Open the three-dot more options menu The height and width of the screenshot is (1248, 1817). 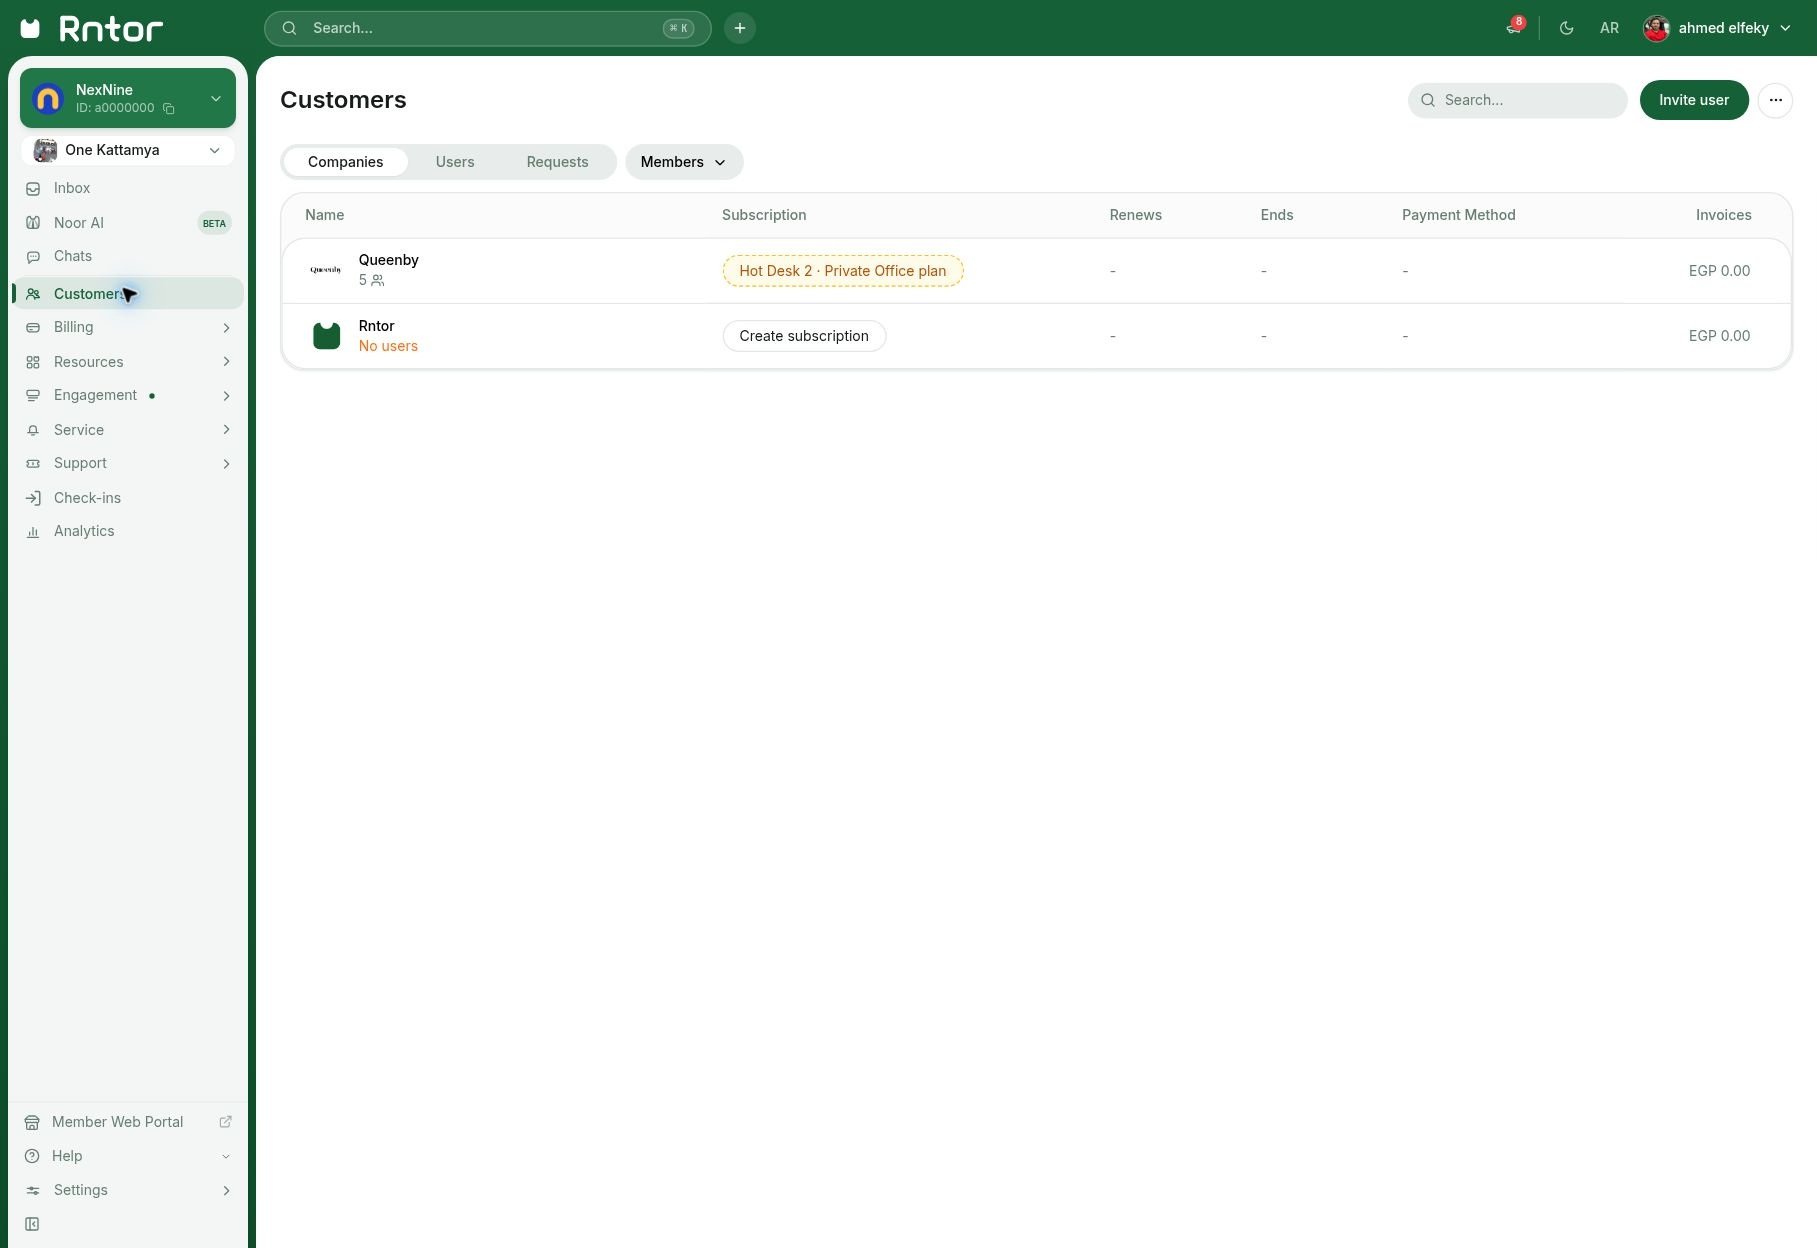(1775, 100)
